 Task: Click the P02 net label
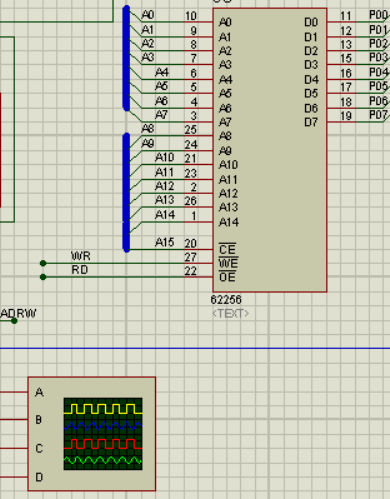379,44
